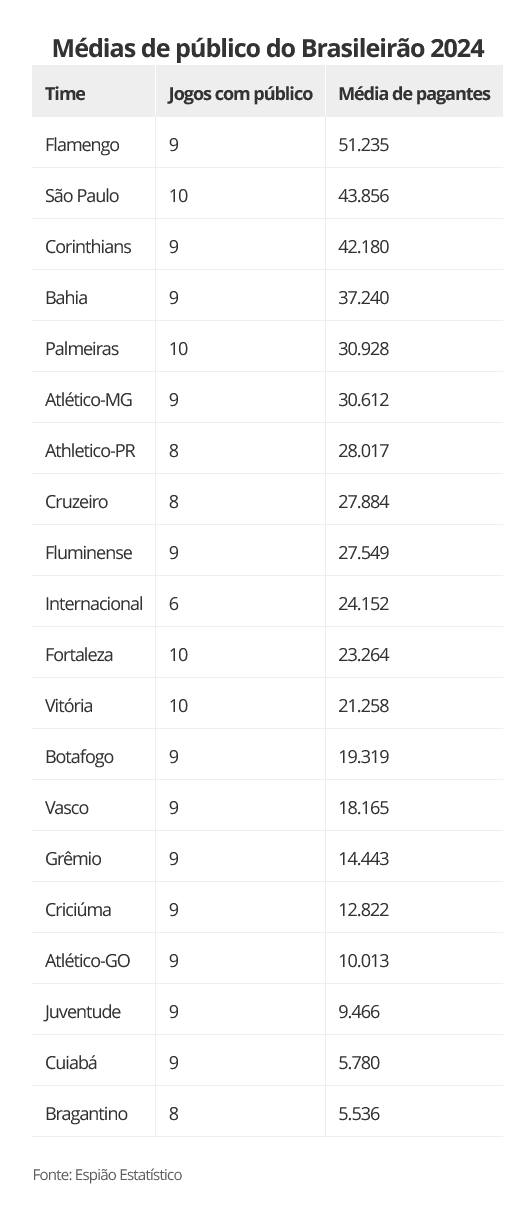Click Internacional games count 6

(x=174, y=604)
